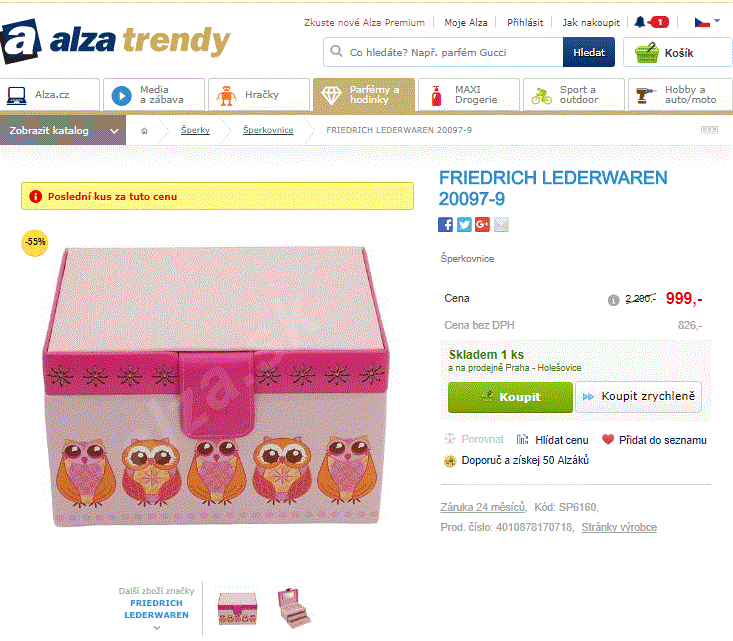Toggle Porovnat to compare product

[474, 439]
